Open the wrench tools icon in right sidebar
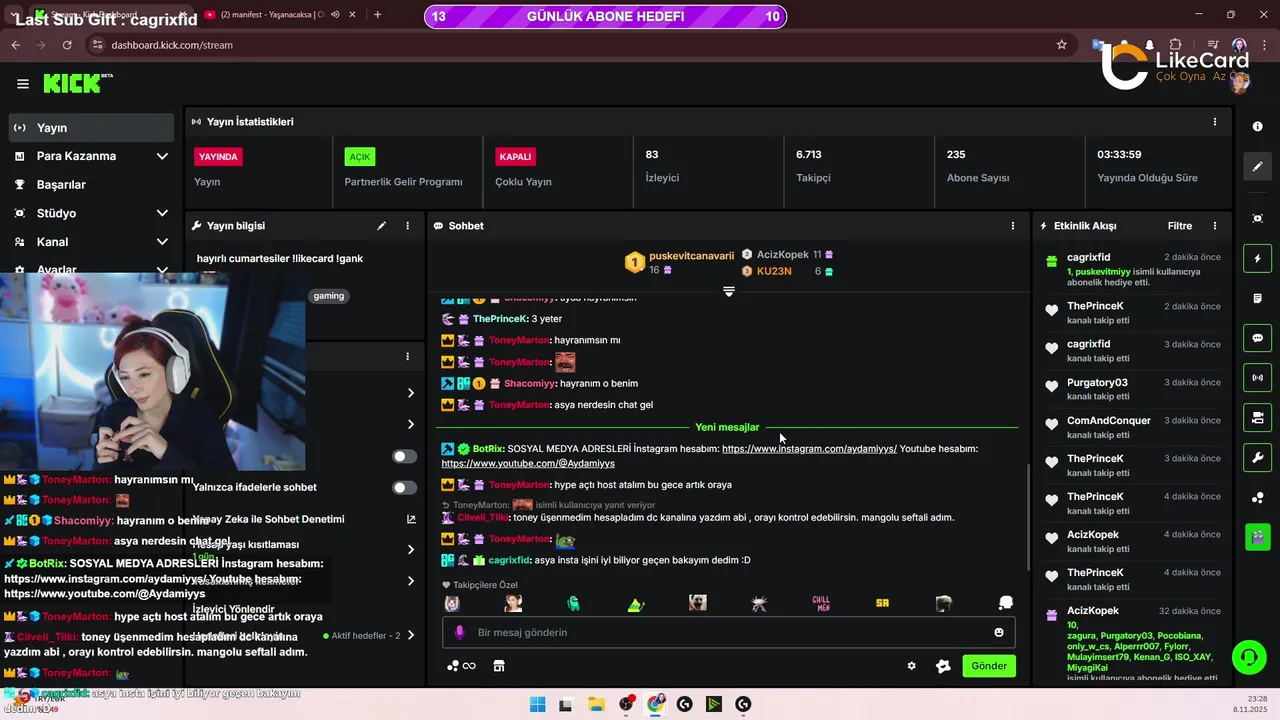Image resolution: width=1280 pixels, height=720 pixels. pyautogui.click(x=1257, y=458)
